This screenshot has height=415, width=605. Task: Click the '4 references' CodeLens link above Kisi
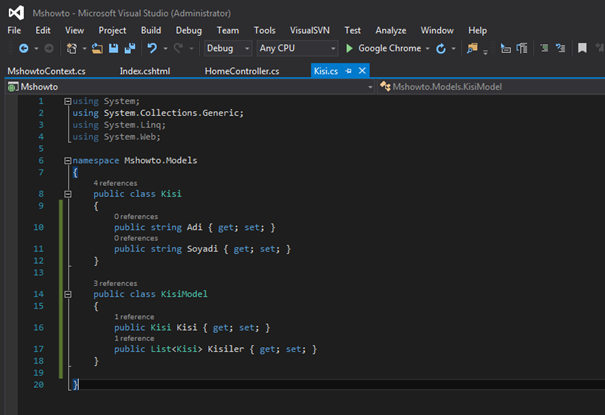[115, 183]
